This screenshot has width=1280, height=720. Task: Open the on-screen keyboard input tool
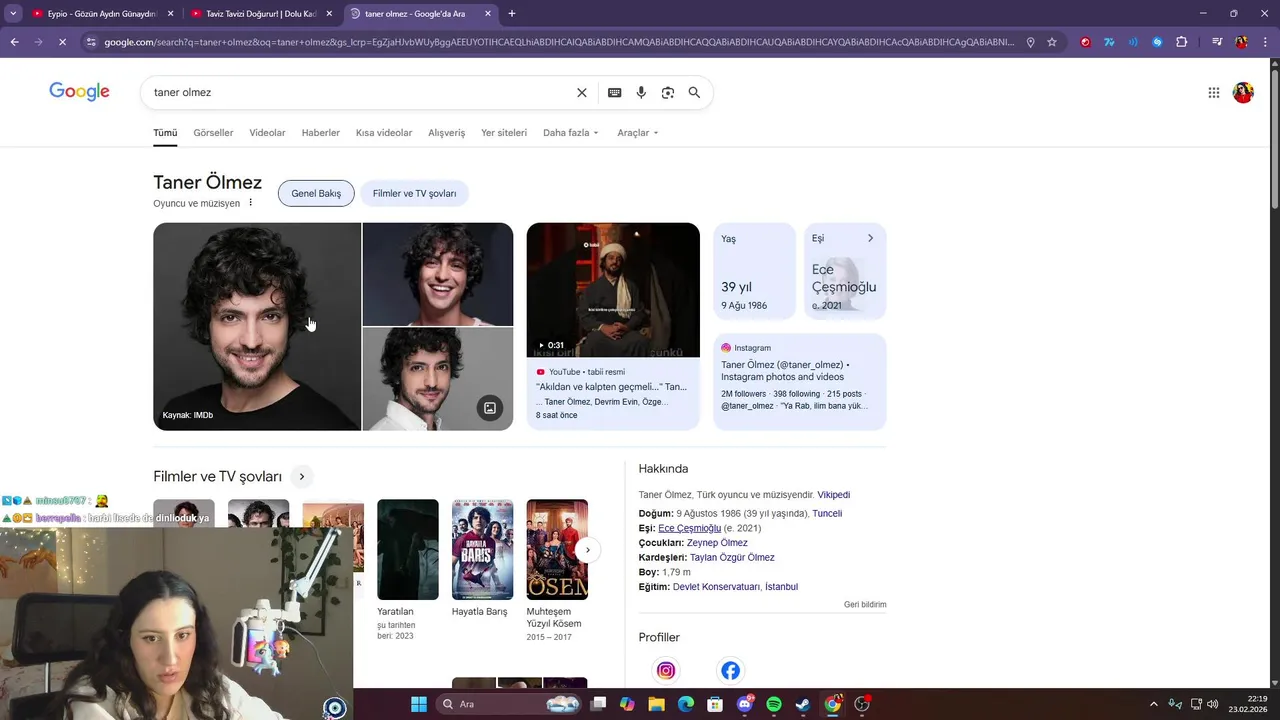[615, 92]
